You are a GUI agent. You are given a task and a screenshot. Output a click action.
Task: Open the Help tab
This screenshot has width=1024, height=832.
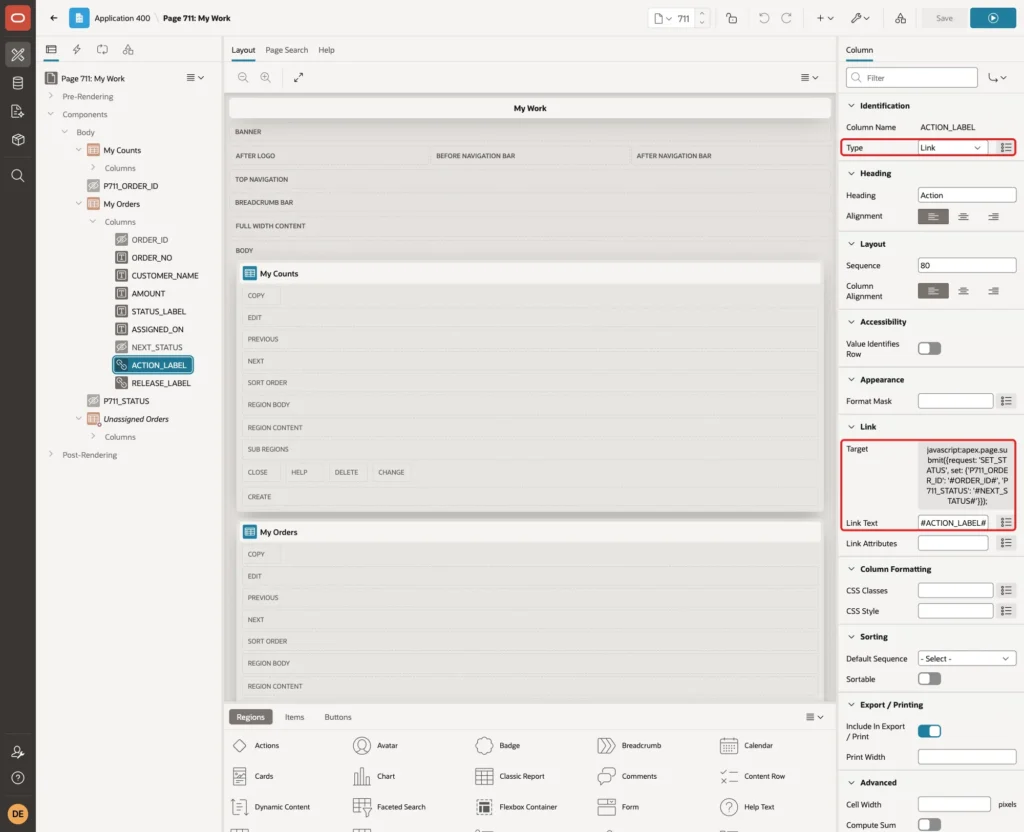pos(326,50)
